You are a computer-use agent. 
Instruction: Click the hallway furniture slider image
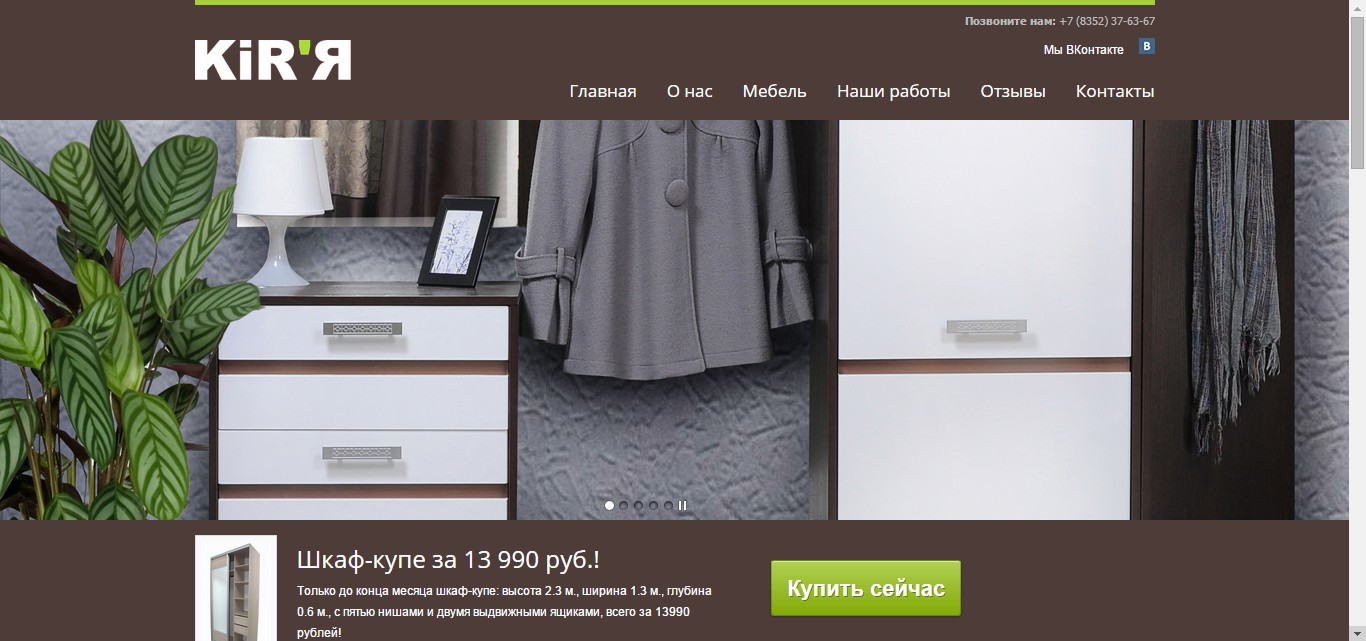click(x=674, y=320)
